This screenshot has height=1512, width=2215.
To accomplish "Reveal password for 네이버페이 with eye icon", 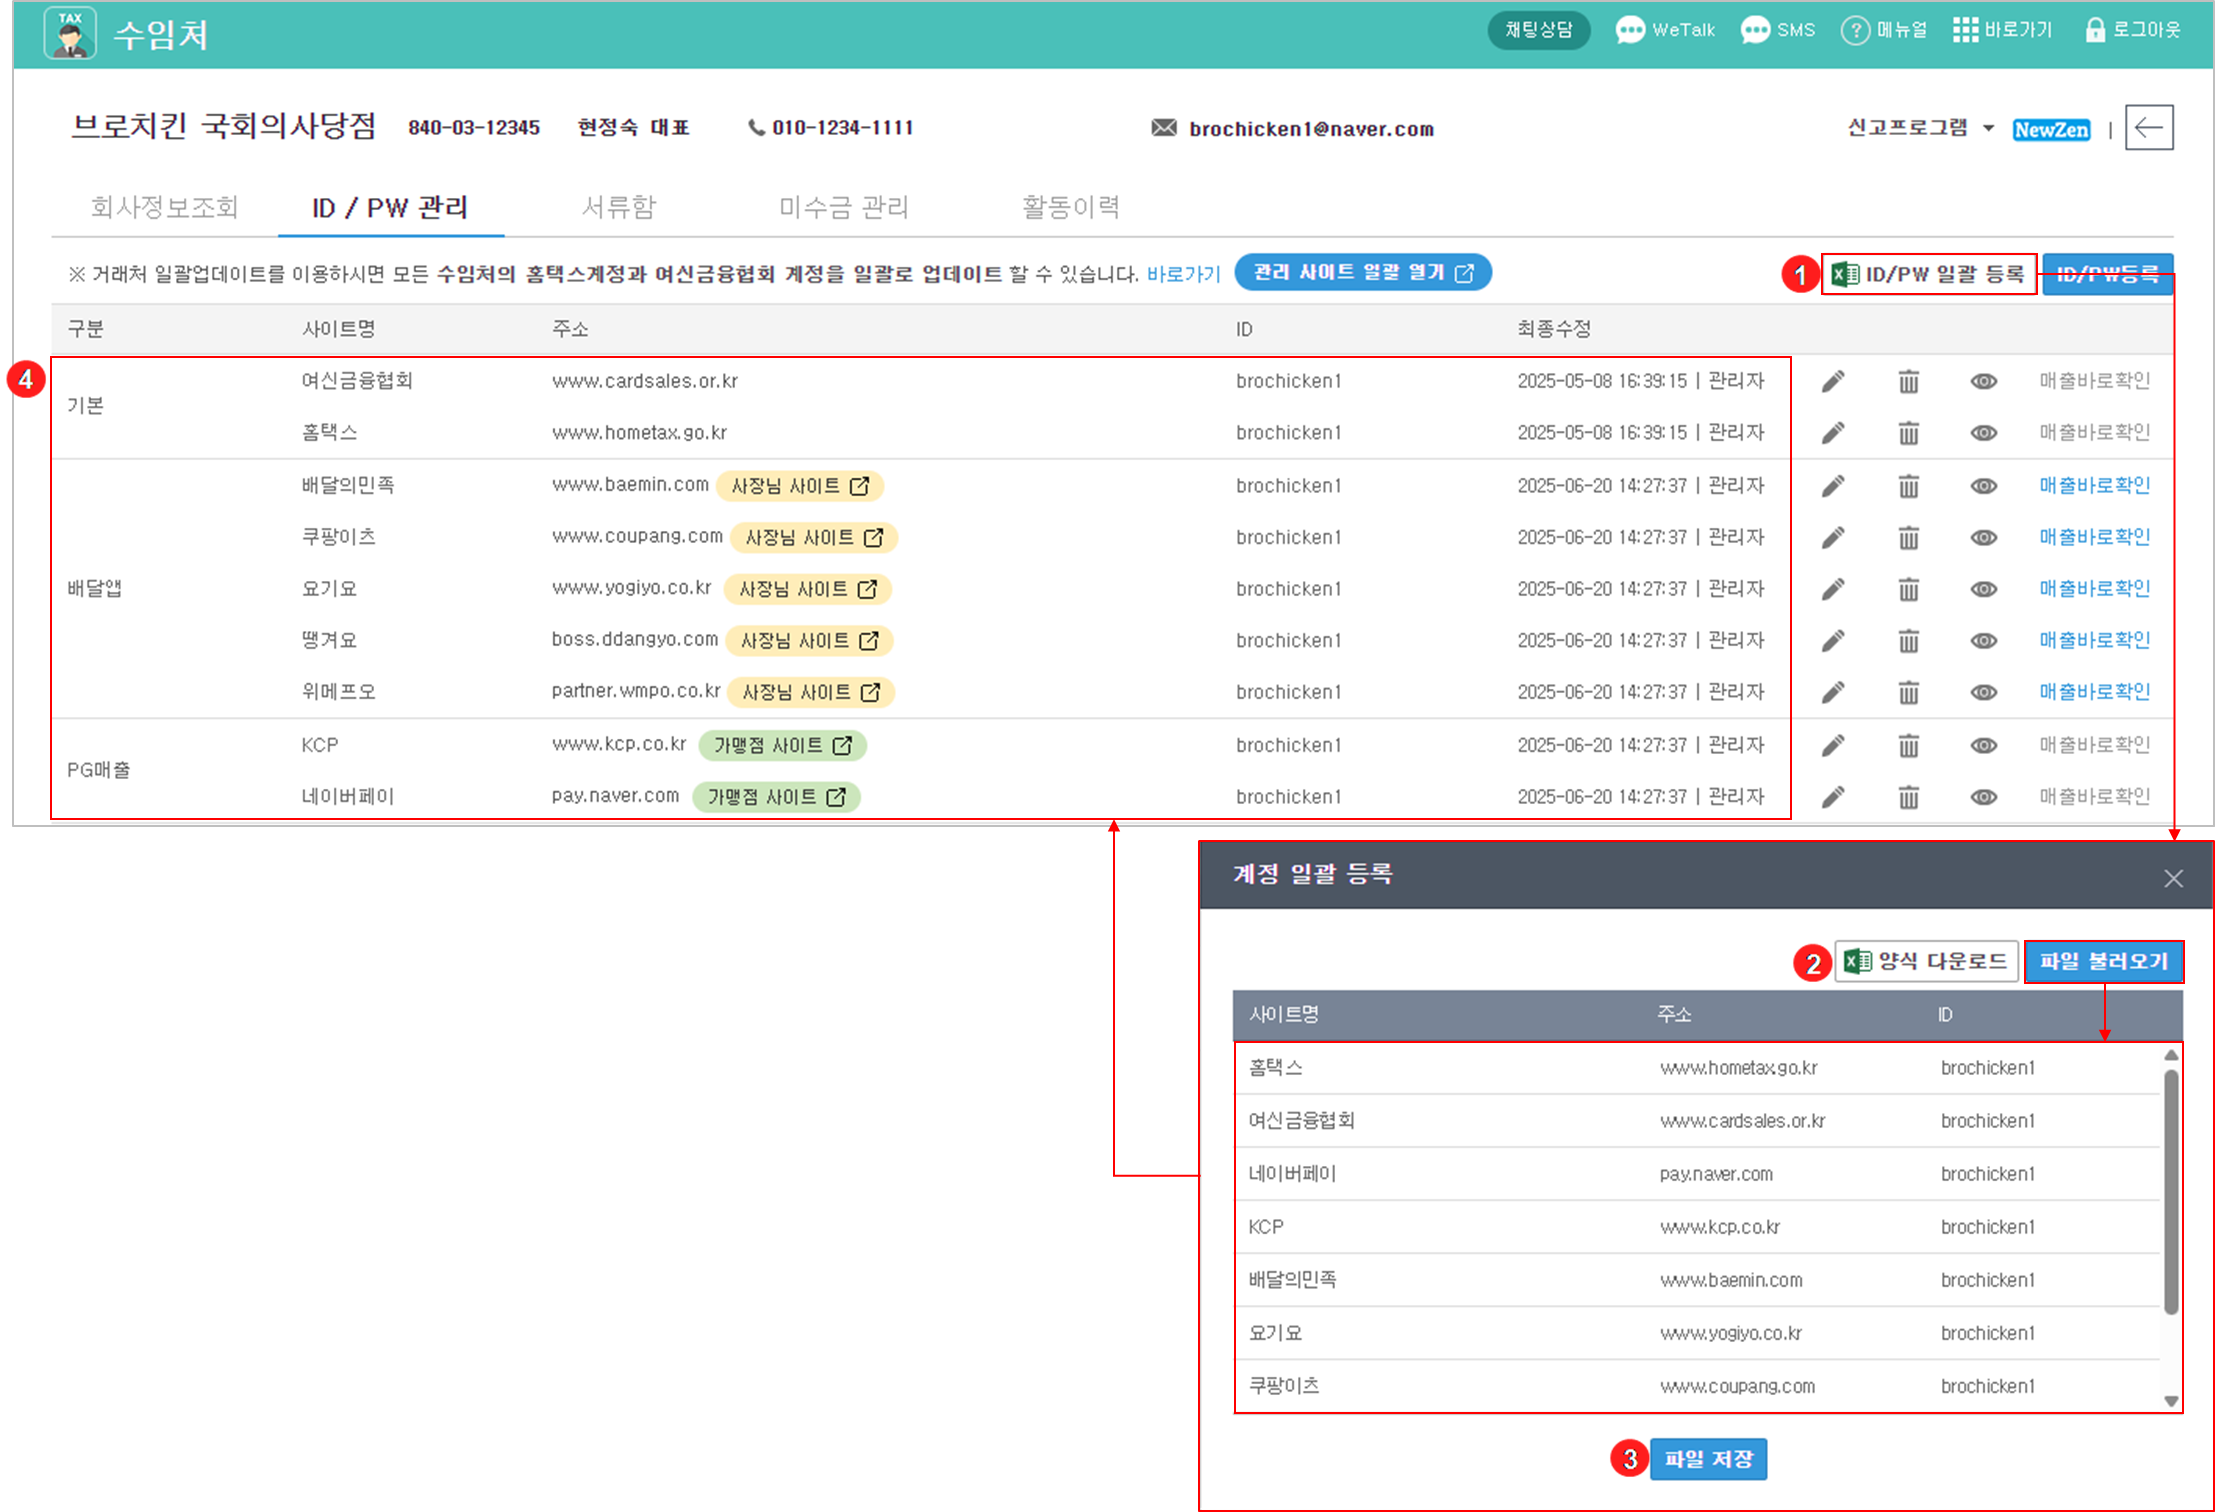I will tap(1983, 797).
